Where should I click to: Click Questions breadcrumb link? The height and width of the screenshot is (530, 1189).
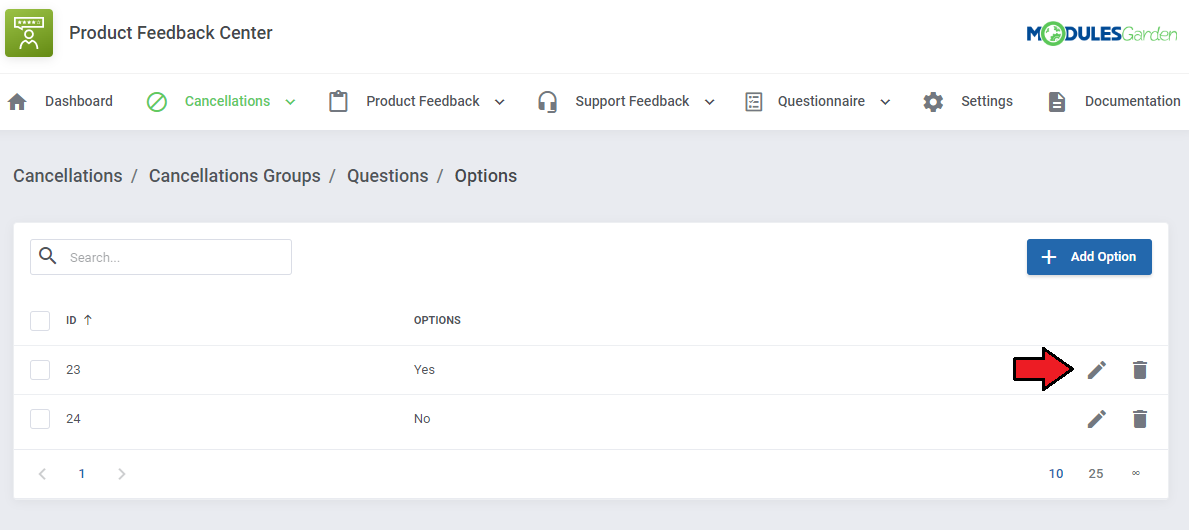click(x=387, y=176)
